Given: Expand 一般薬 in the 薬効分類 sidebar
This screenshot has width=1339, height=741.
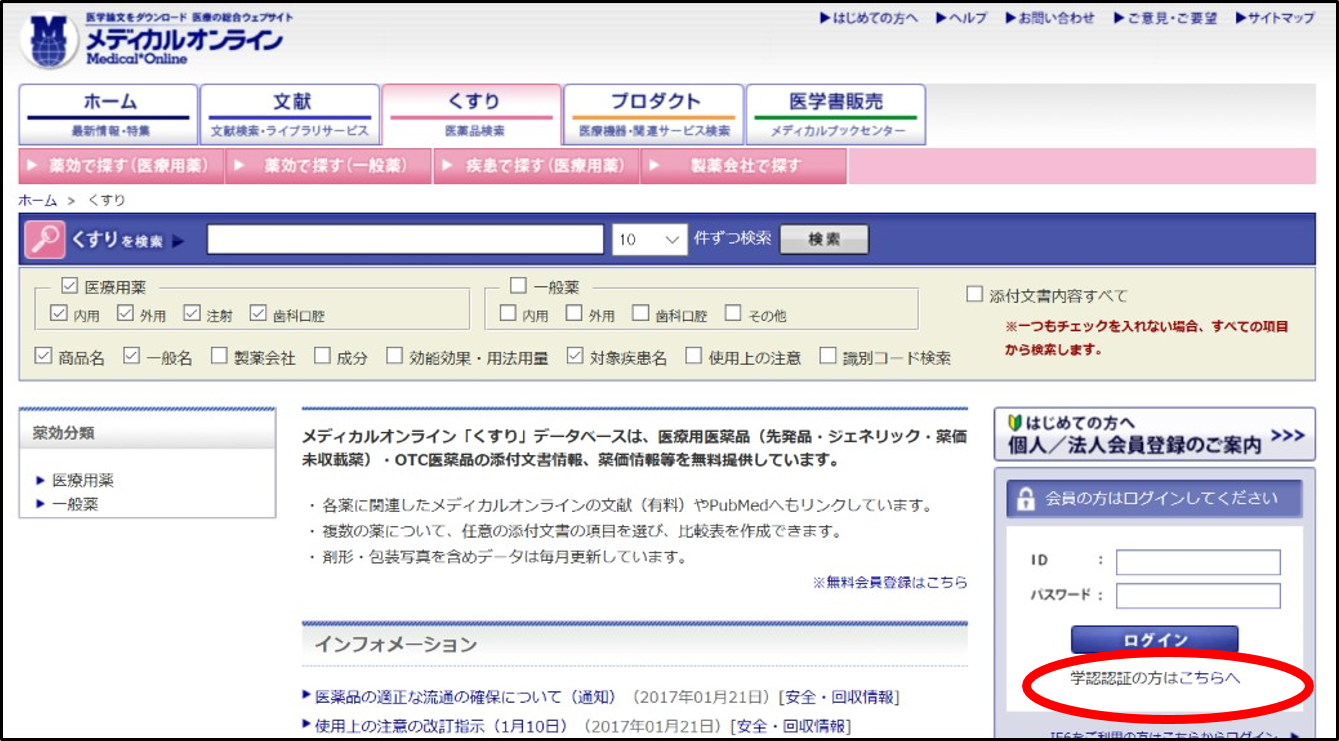Looking at the screenshot, I should pyautogui.click(x=75, y=504).
